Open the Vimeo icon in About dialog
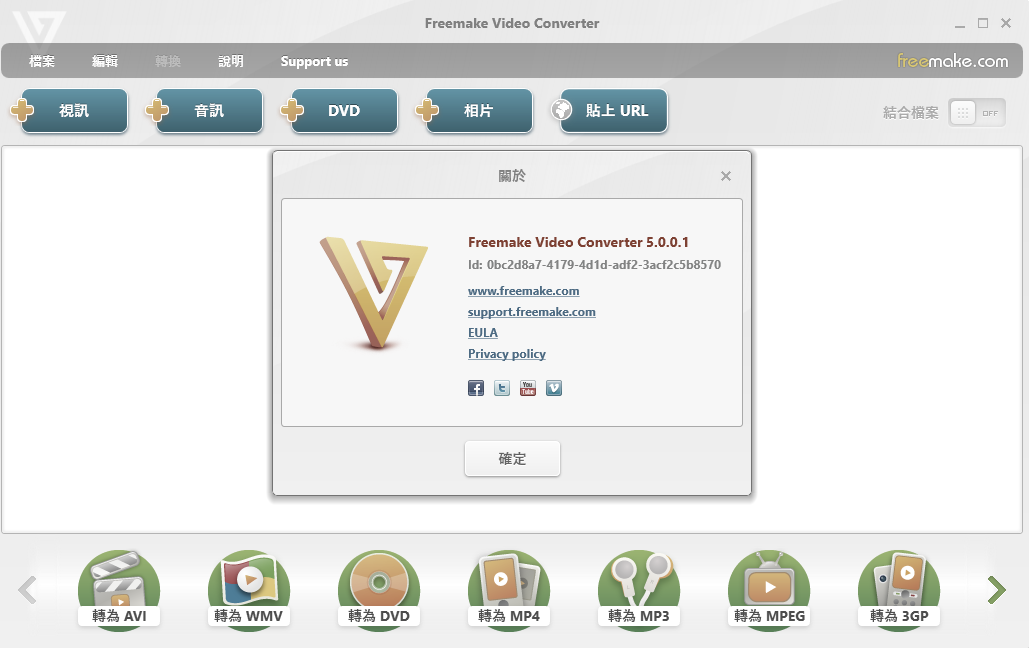This screenshot has height=648, width=1029. 554,388
